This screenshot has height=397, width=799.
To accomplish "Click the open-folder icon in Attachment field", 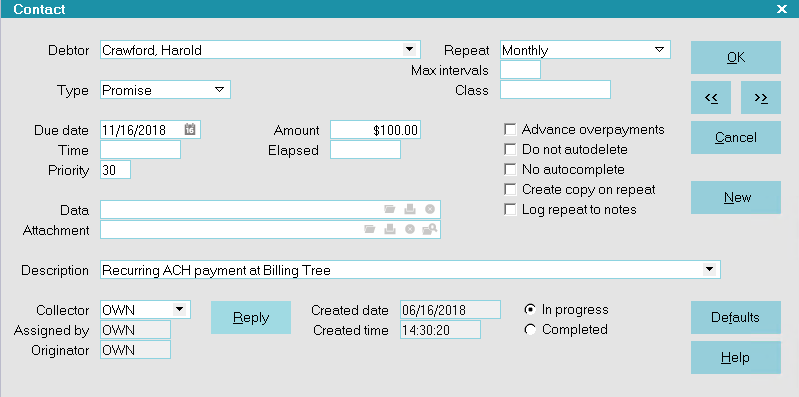I will (370, 230).
